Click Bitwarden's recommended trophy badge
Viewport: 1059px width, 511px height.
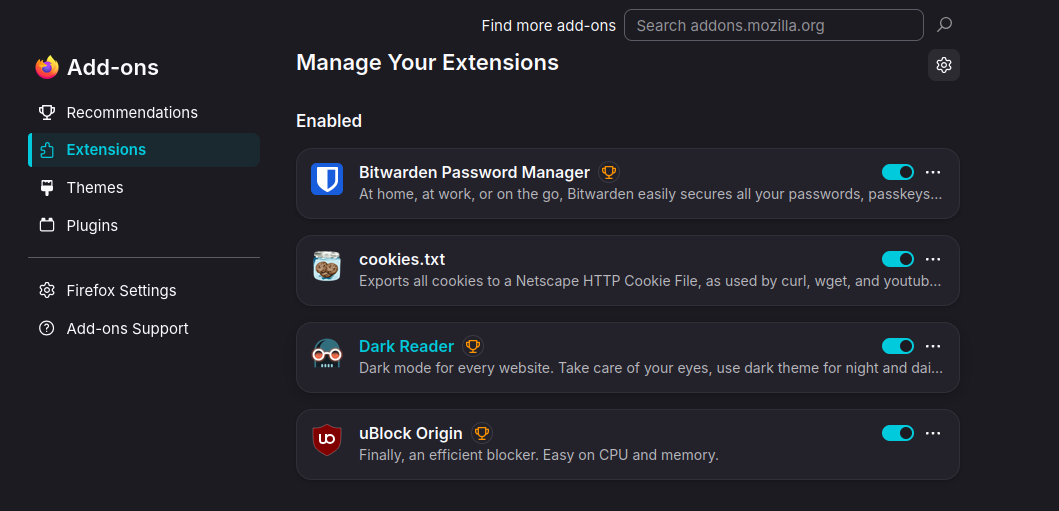coord(609,172)
